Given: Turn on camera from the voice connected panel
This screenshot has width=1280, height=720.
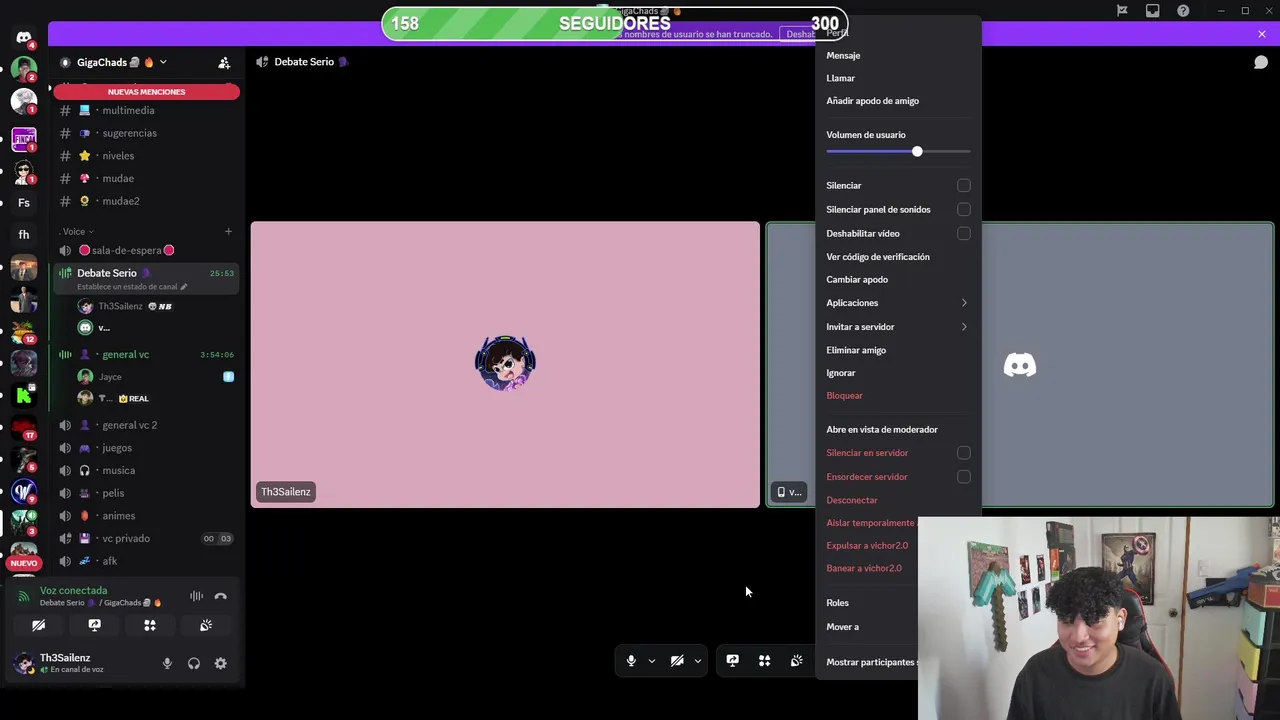Looking at the screenshot, I should [x=38, y=625].
